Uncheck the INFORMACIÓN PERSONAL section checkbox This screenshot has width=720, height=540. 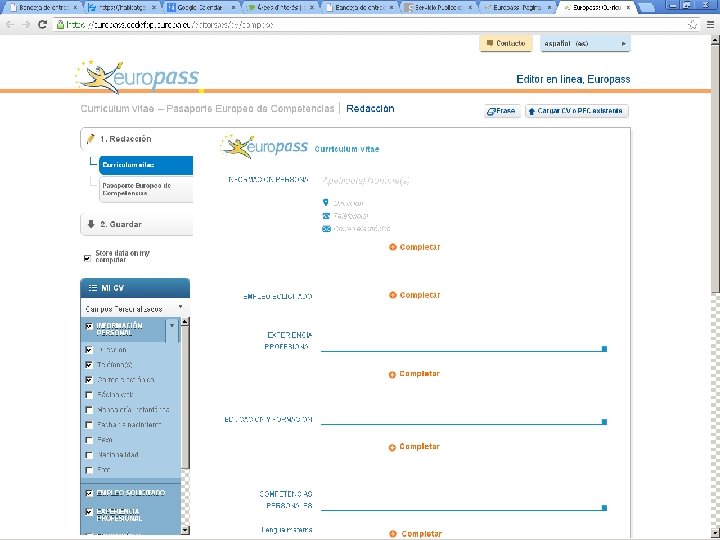[89, 326]
